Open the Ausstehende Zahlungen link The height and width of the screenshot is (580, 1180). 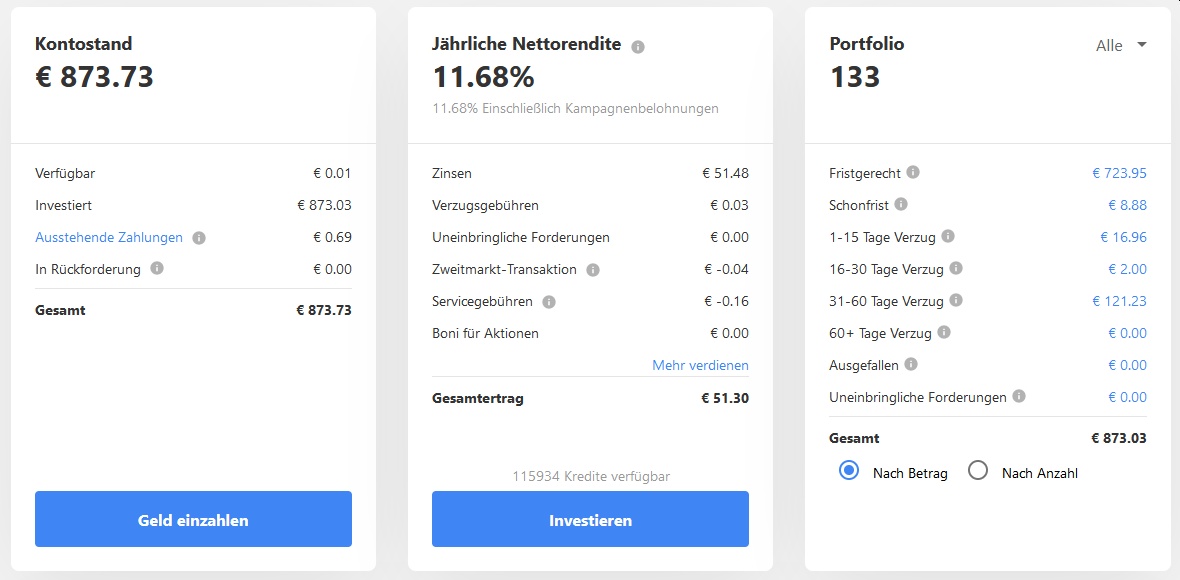pyautogui.click(x=109, y=238)
